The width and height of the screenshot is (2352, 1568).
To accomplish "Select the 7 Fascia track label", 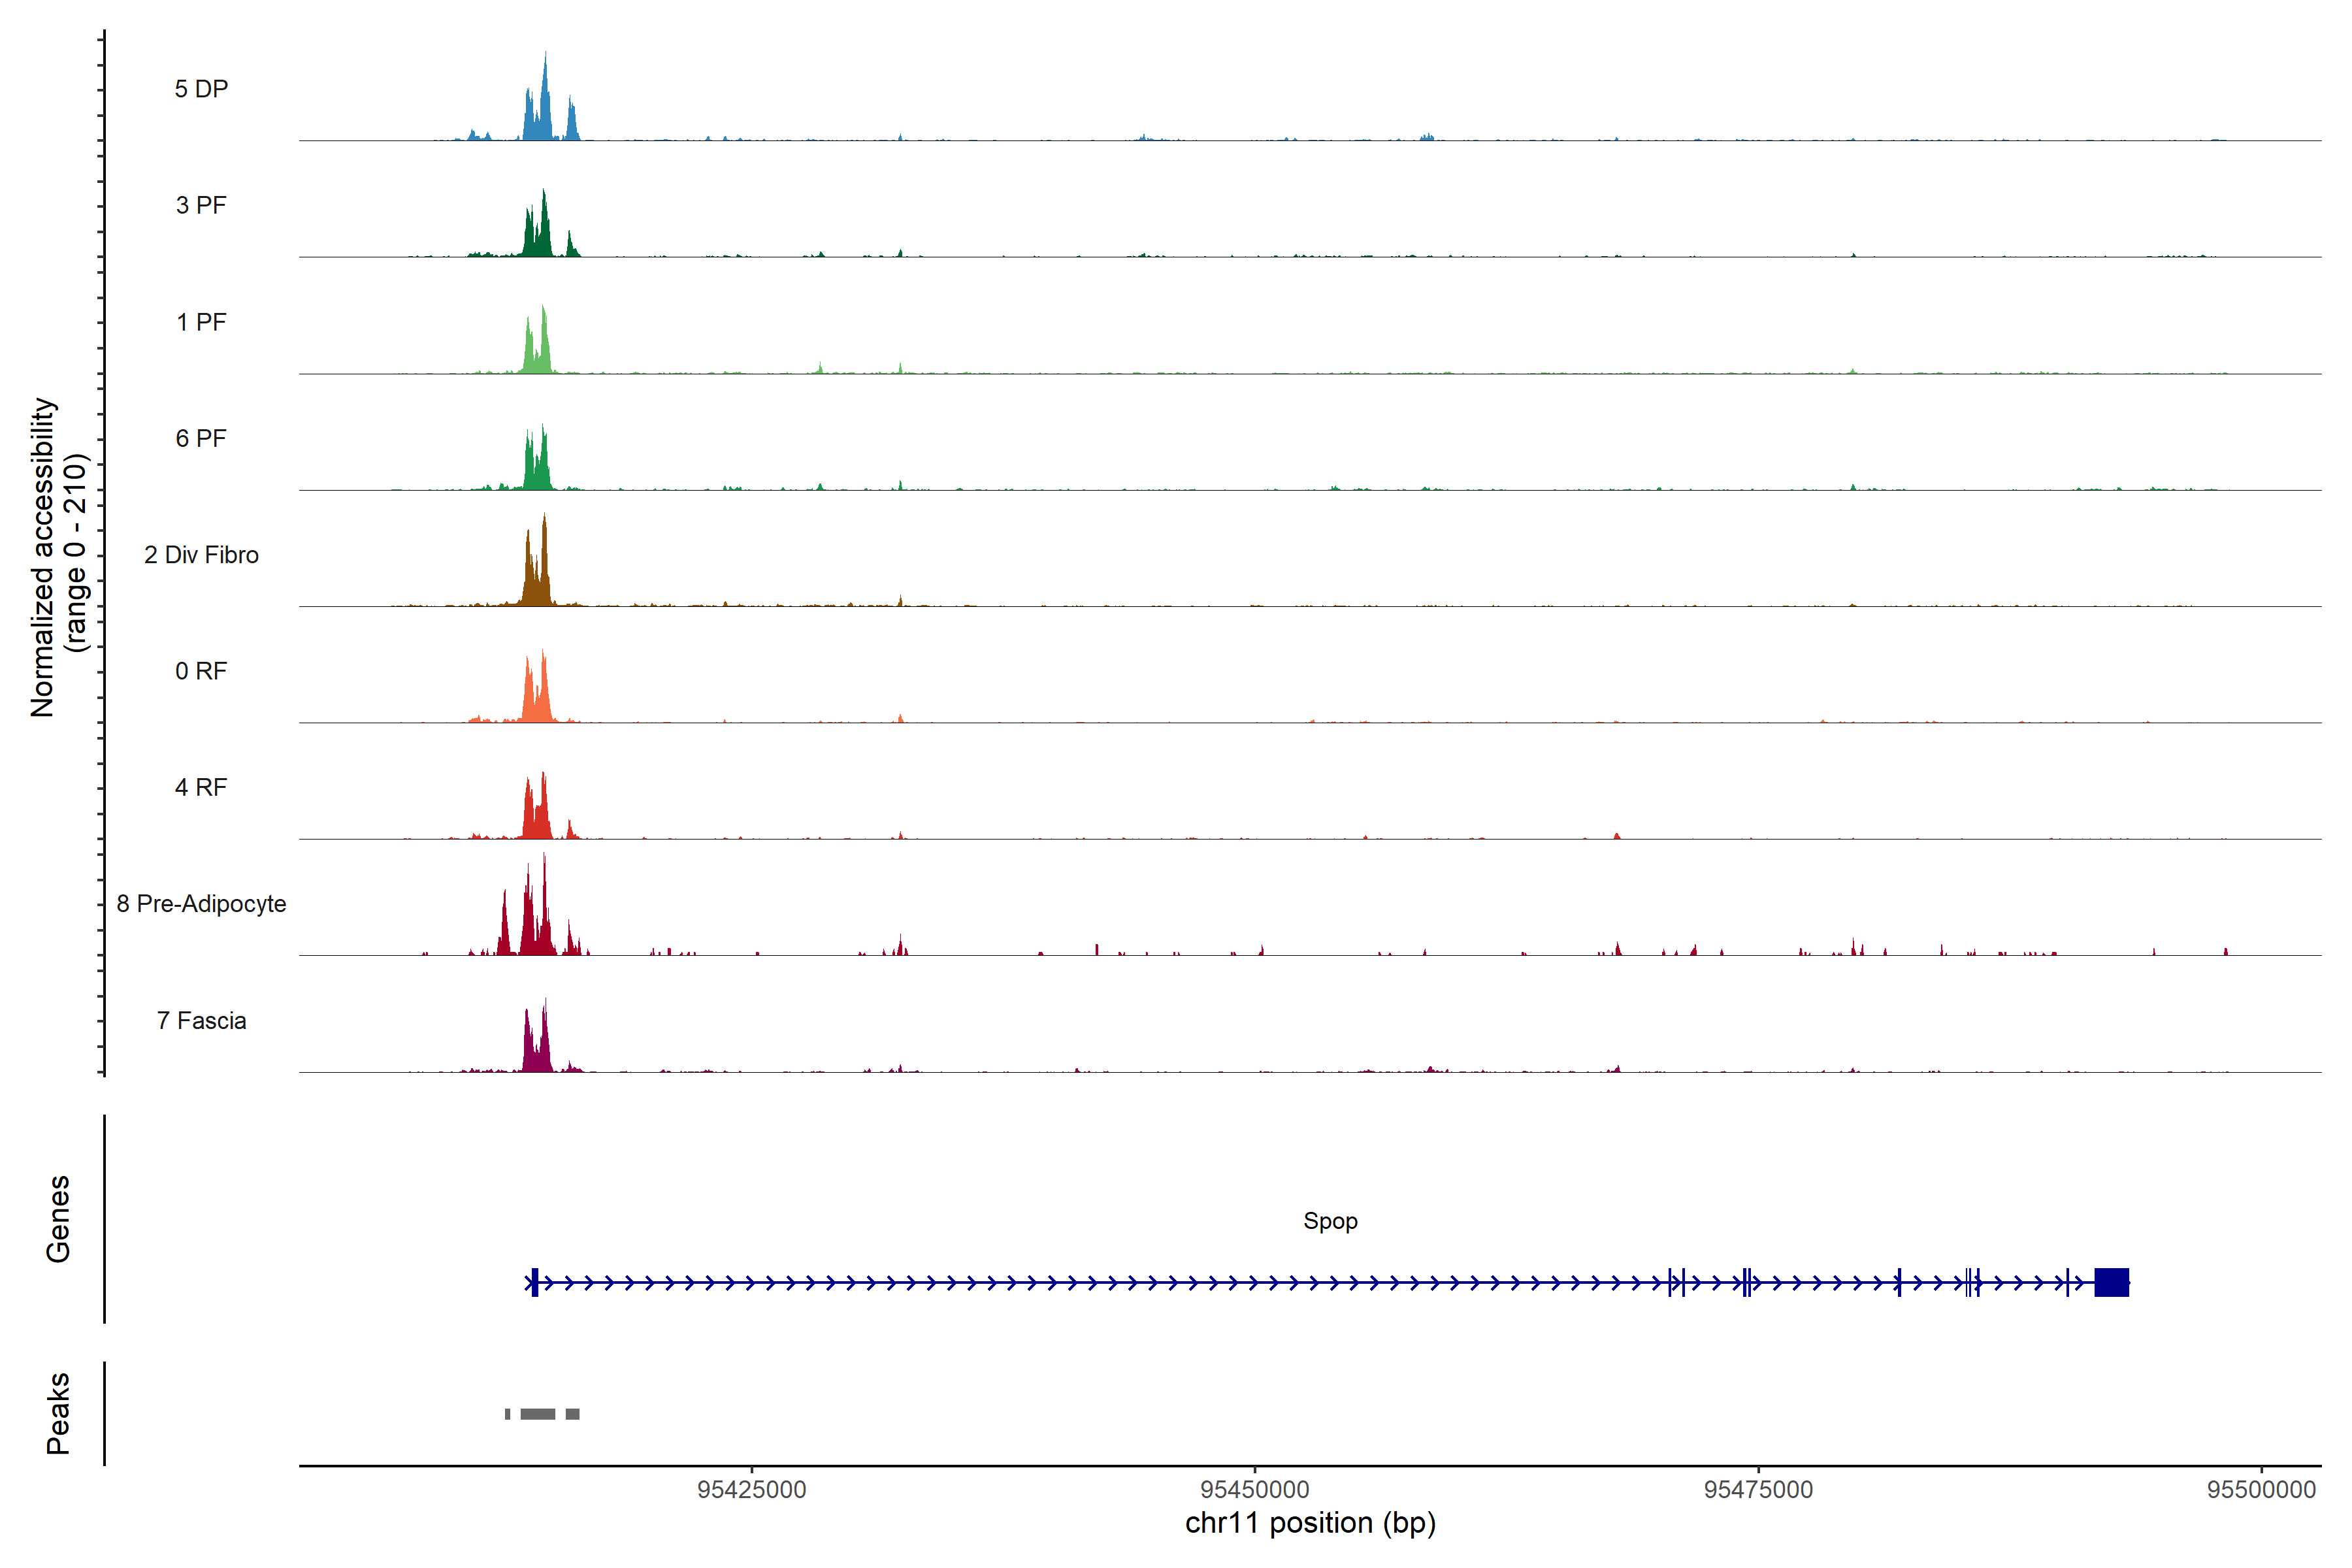I will (x=201, y=1020).
